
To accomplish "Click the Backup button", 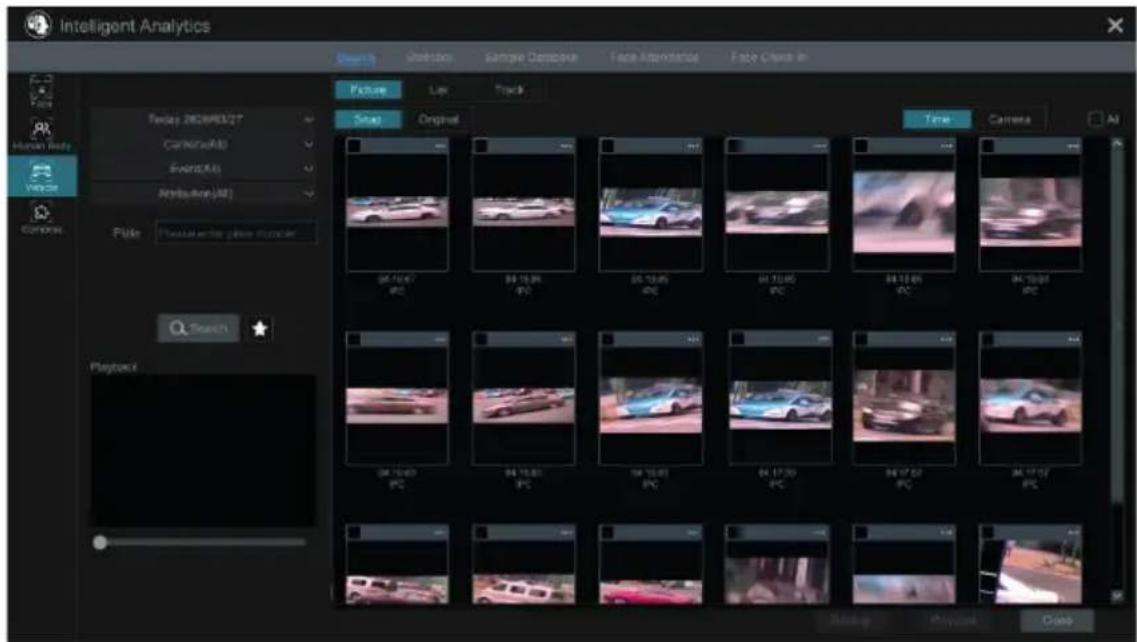I will [x=851, y=621].
